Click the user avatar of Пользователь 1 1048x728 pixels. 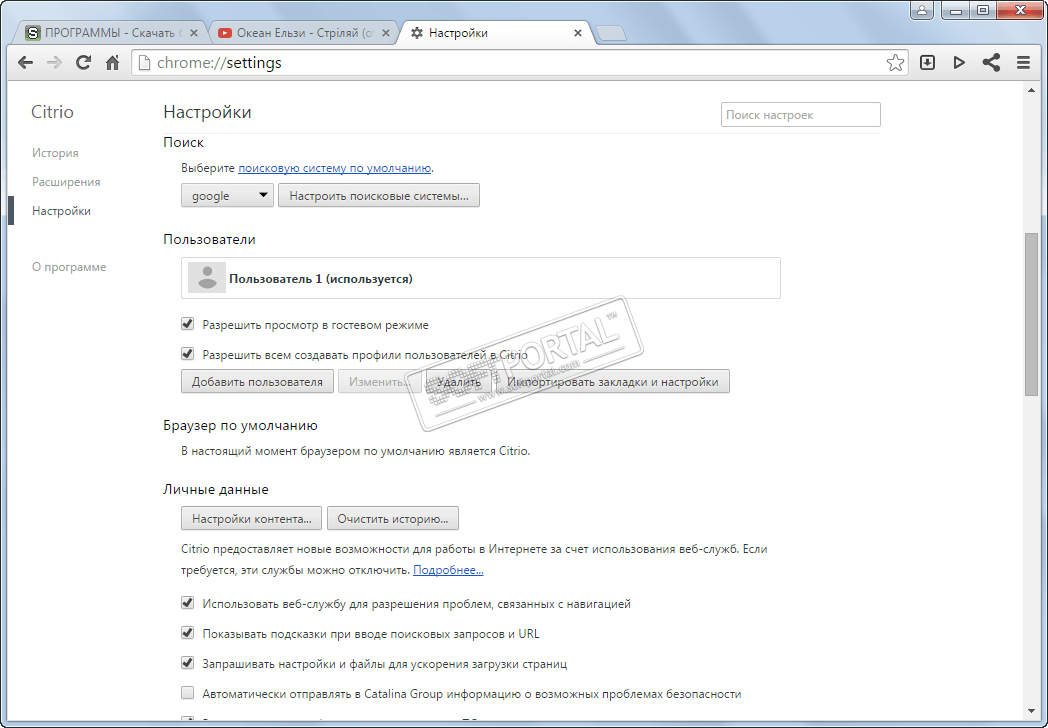coord(207,277)
